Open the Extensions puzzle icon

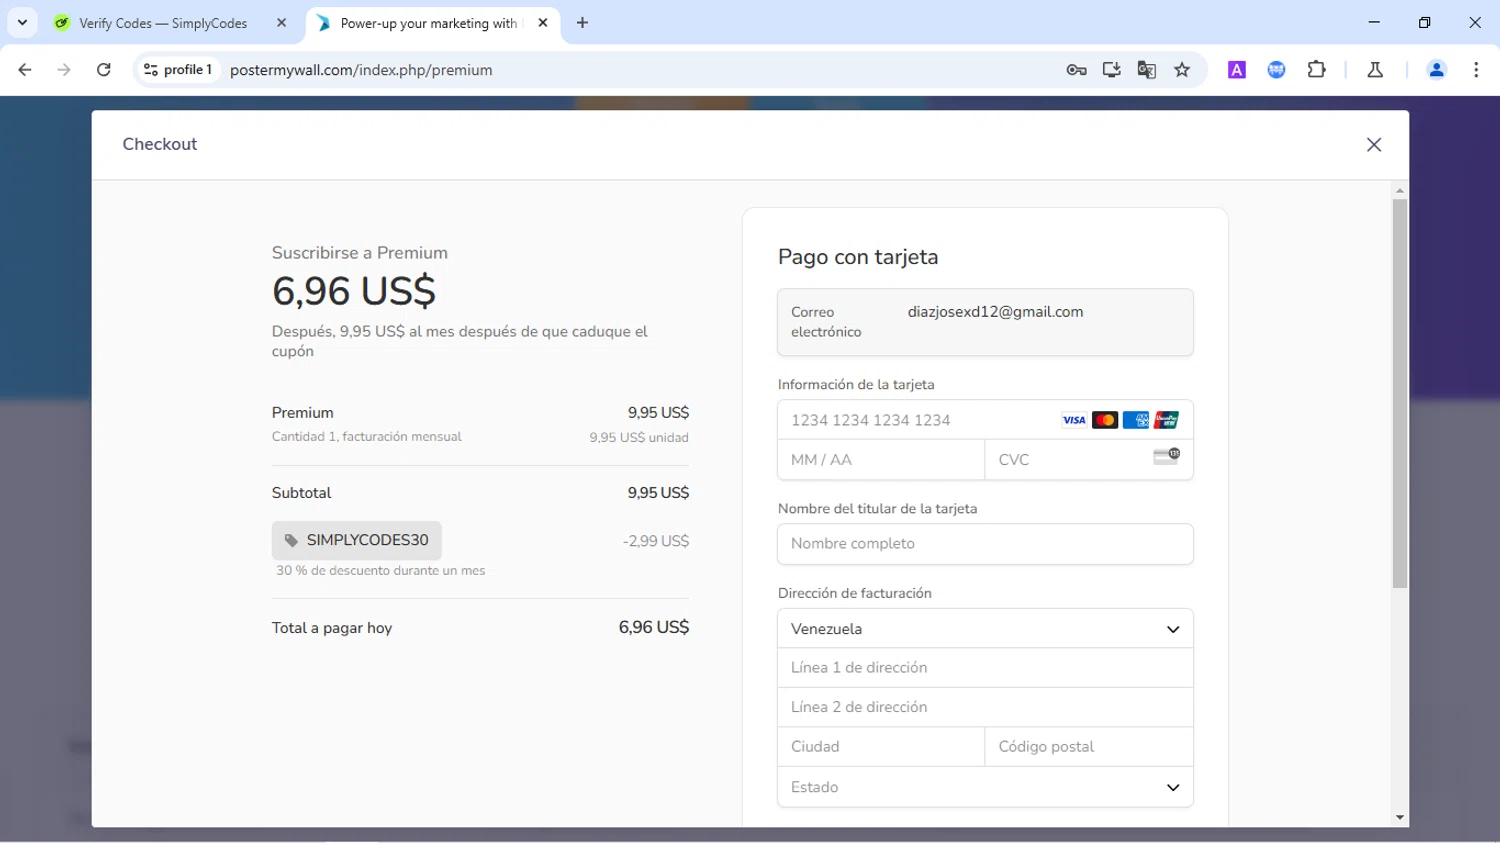pos(1316,70)
